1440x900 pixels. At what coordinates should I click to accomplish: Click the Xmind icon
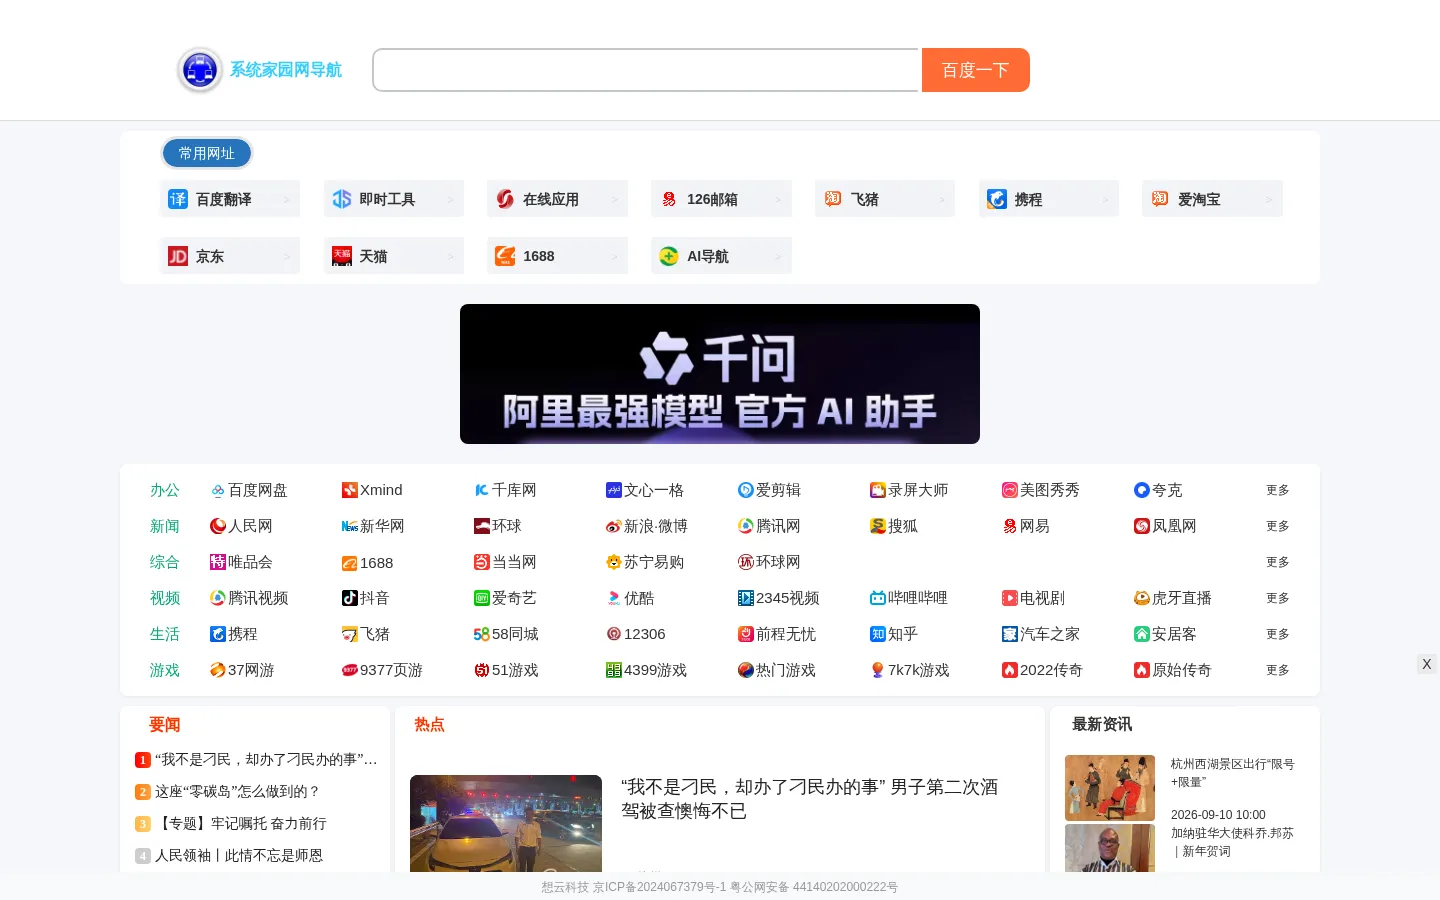tap(350, 490)
